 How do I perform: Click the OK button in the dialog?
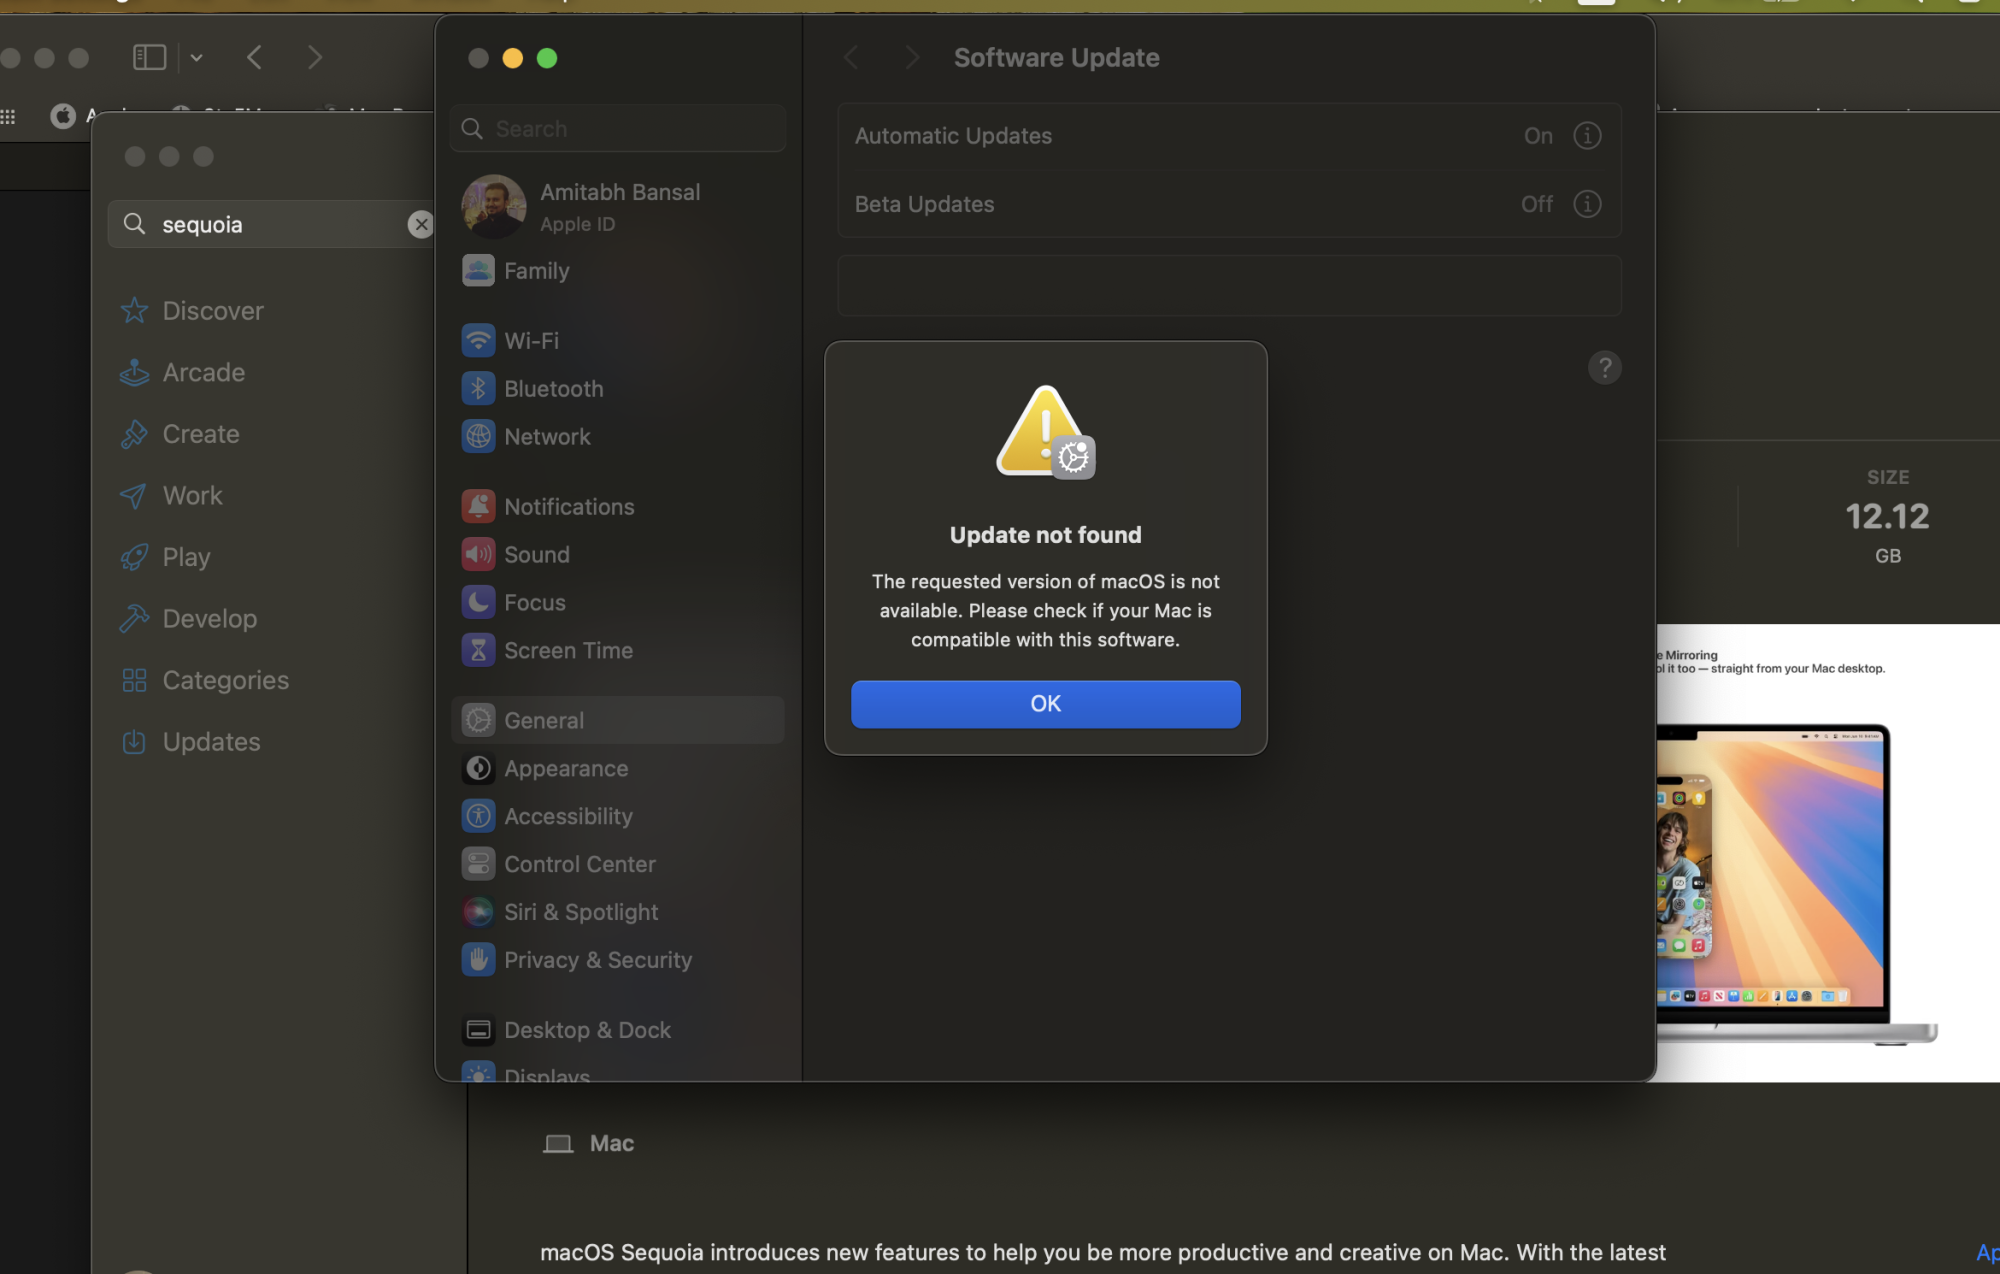[1045, 704]
